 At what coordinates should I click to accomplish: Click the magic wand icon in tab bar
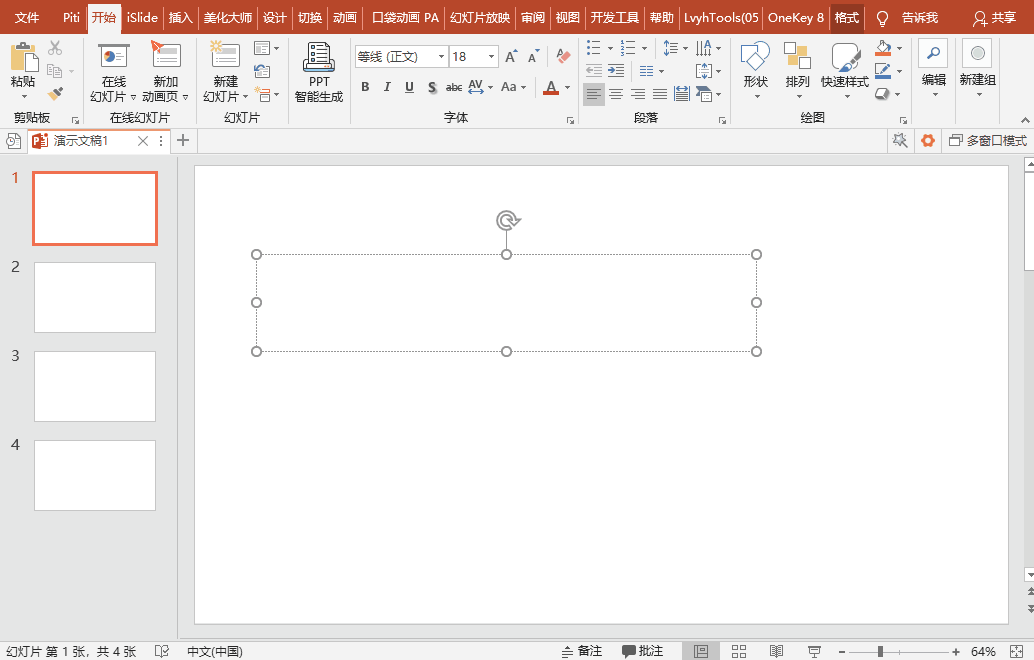point(899,140)
